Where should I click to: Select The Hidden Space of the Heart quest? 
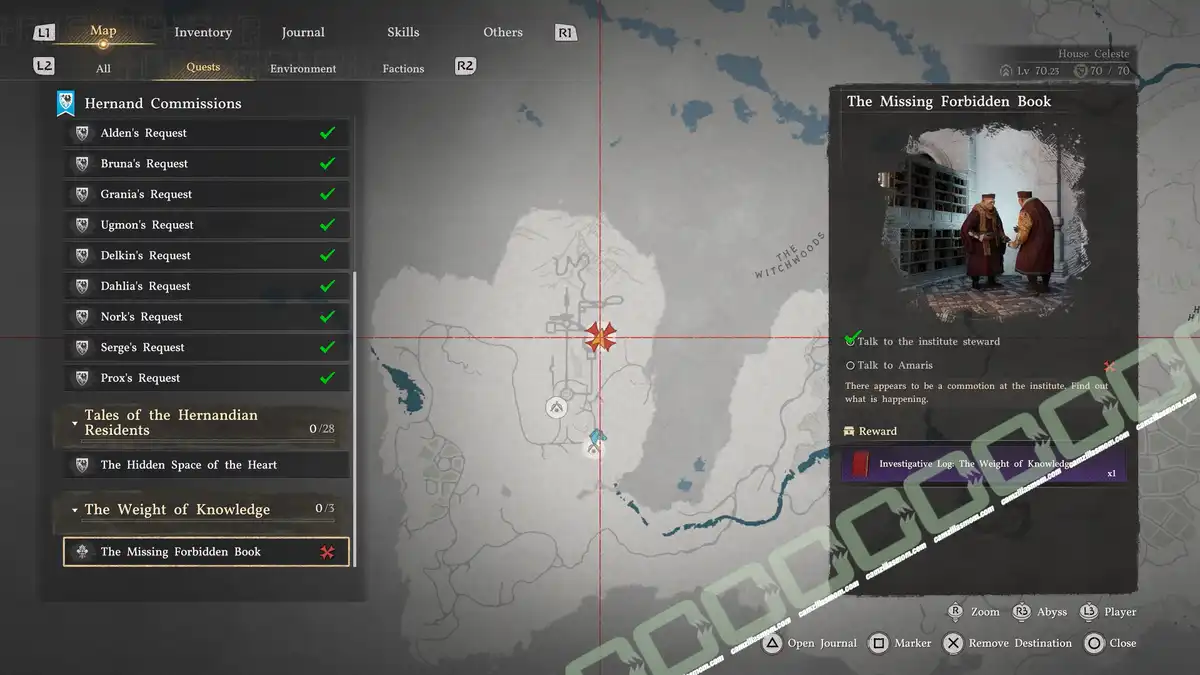[188, 465]
